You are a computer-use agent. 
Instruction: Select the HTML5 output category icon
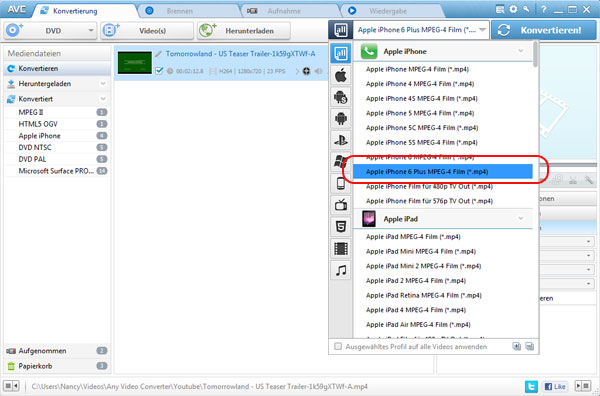coord(341,227)
